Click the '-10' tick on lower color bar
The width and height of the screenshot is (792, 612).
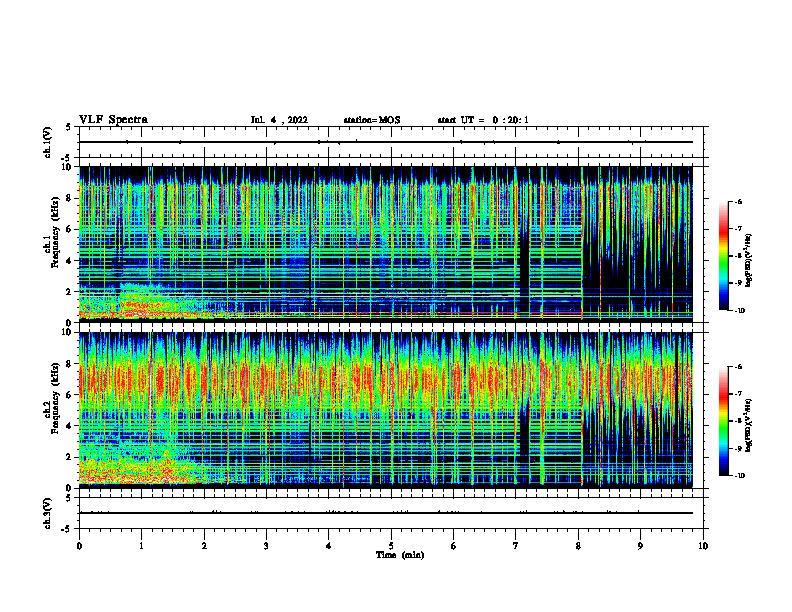click(739, 476)
